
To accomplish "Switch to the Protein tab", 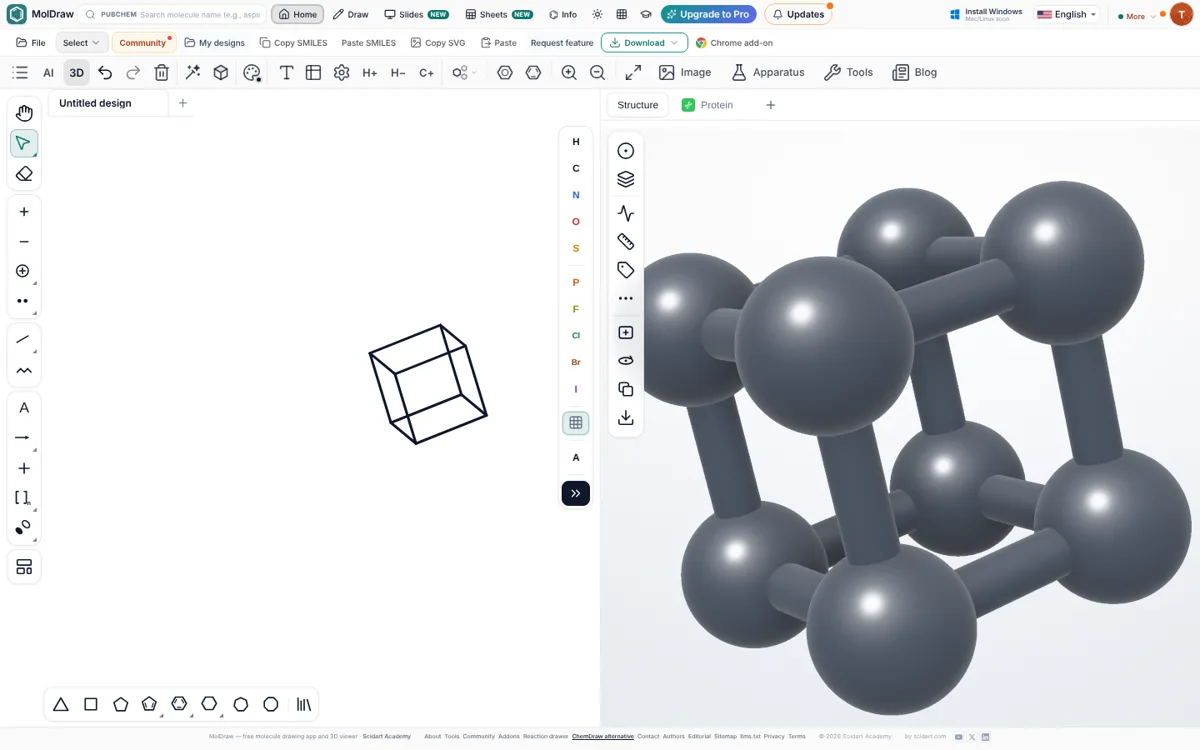I will pyautogui.click(x=707, y=105).
